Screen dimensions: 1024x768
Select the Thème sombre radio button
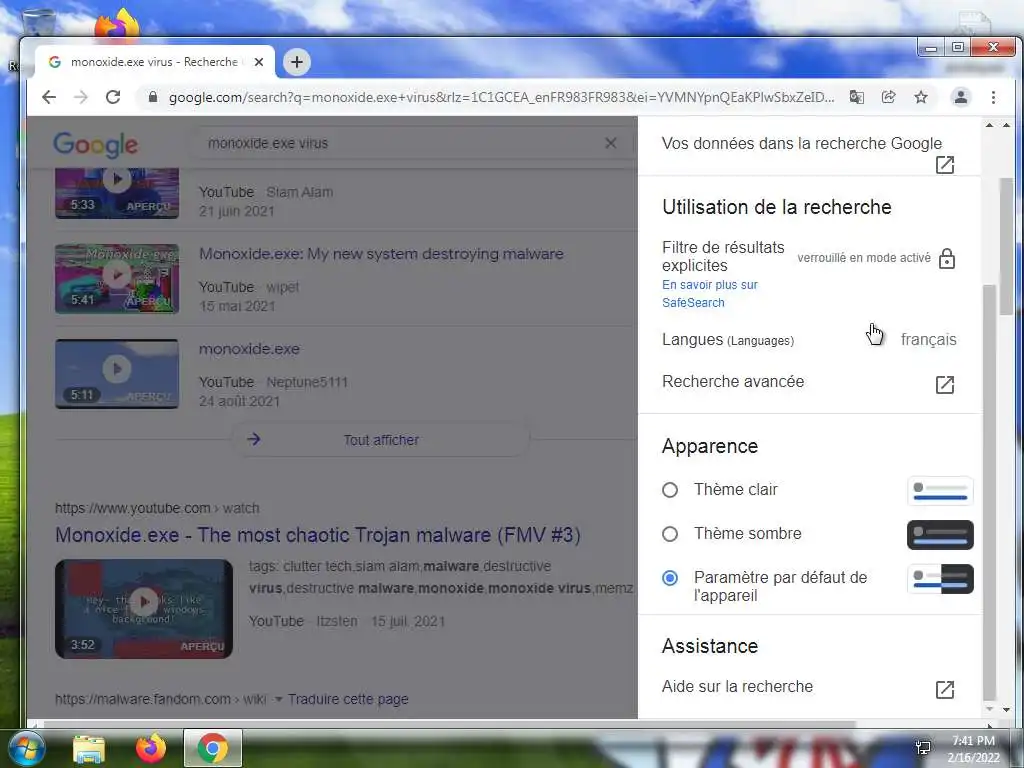coord(669,534)
